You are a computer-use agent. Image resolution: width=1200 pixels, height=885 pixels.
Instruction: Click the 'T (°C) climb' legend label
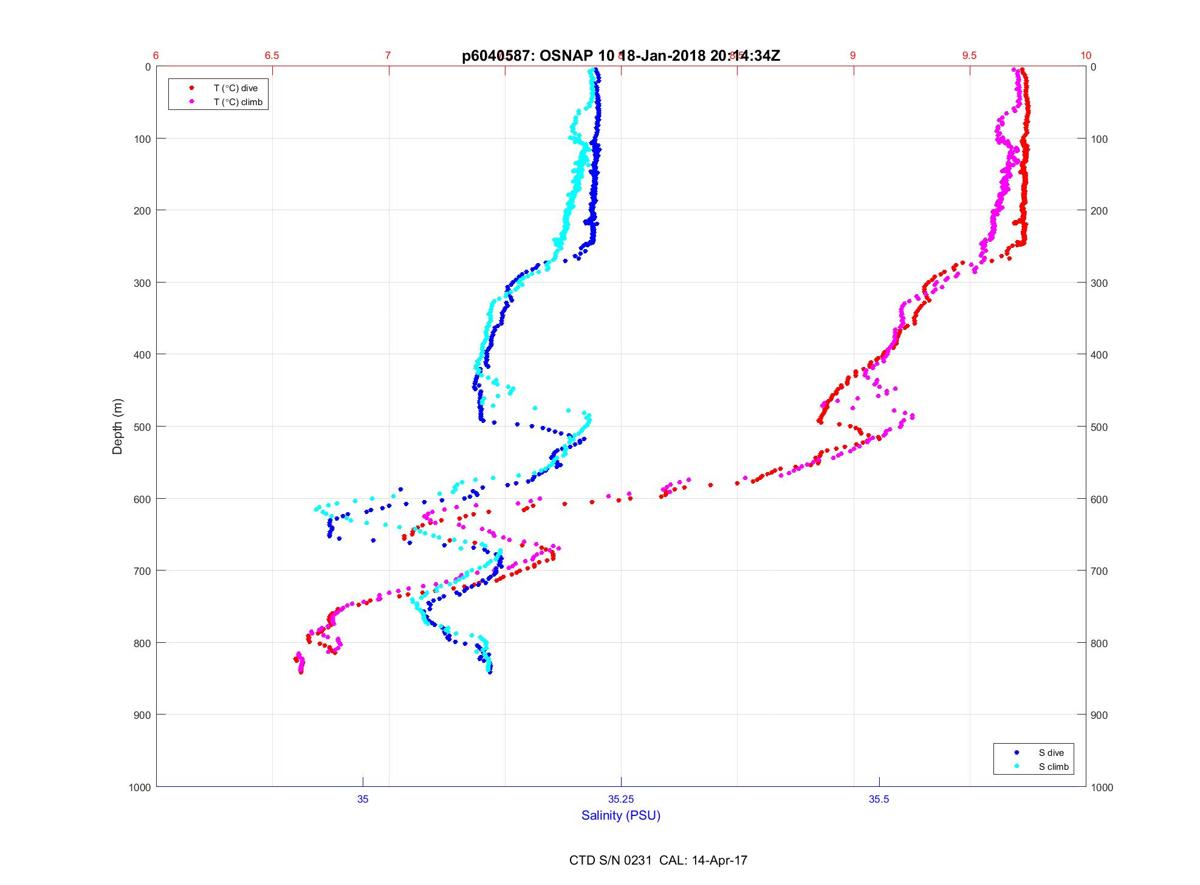pos(238,102)
